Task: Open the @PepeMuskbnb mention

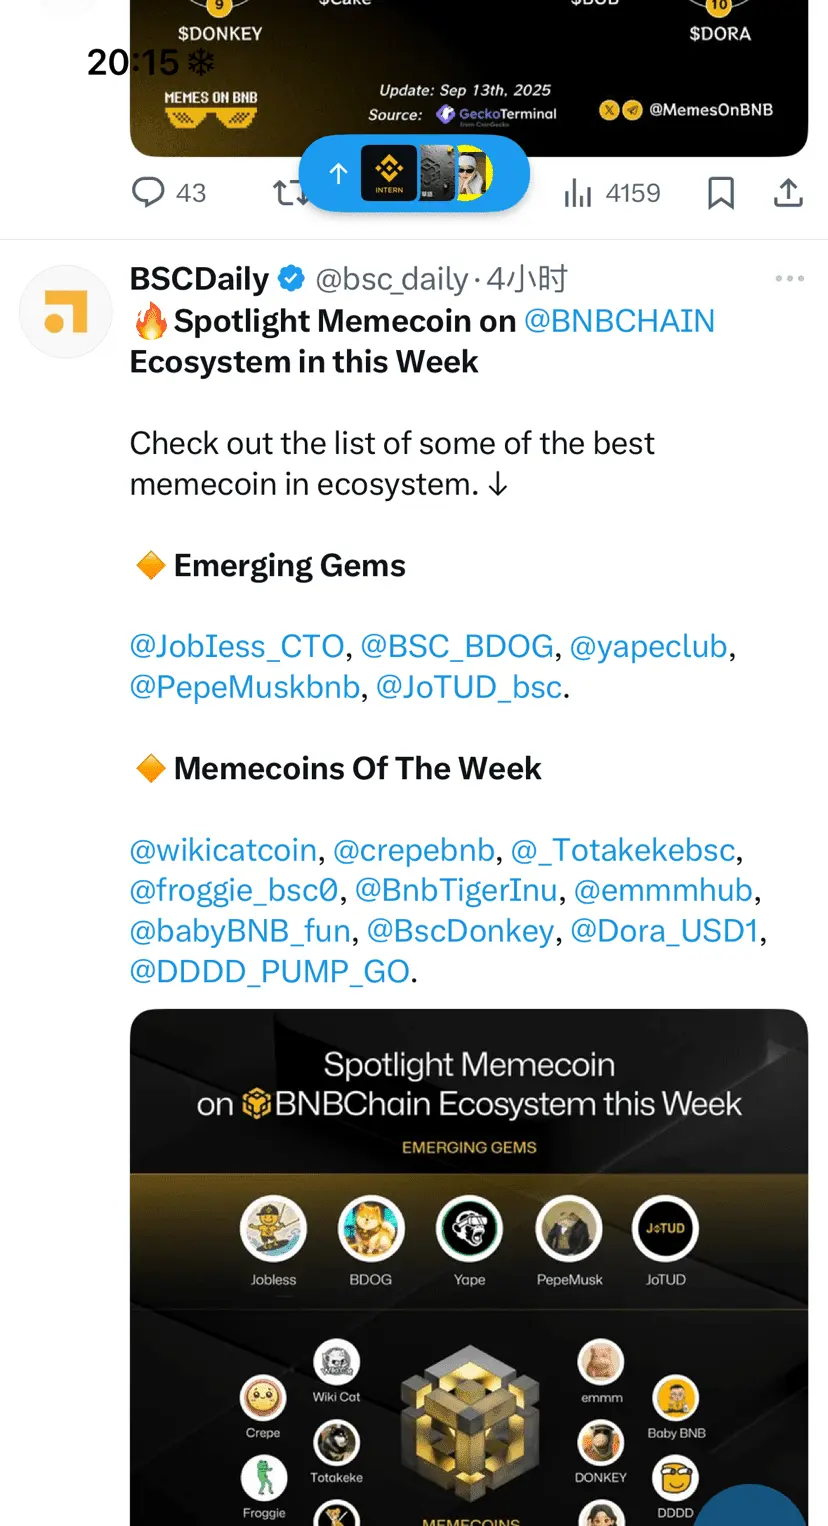Action: 245,687
